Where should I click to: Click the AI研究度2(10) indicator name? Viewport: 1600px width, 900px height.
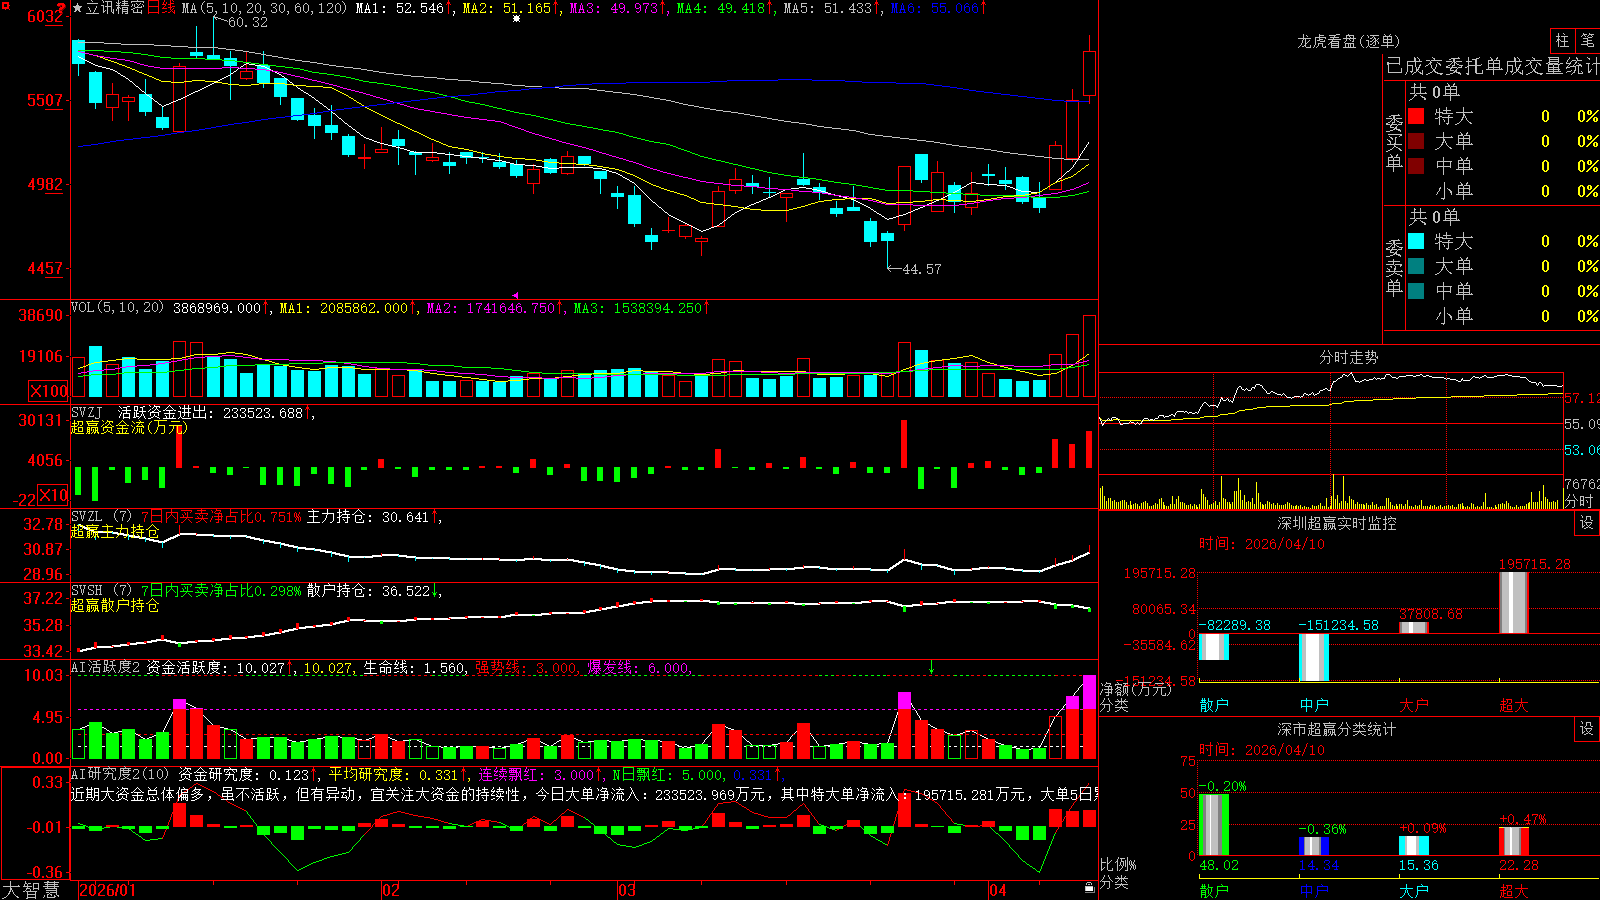pos(121,774)
